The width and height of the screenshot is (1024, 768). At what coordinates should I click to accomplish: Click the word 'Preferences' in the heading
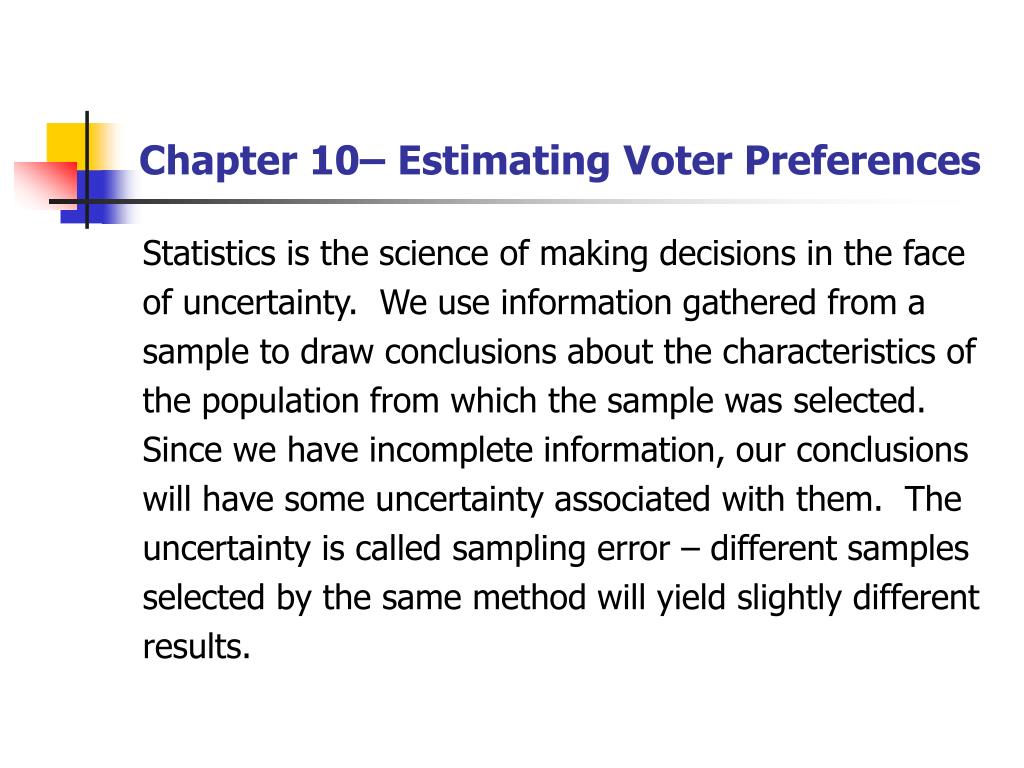(x=863, y=160)
